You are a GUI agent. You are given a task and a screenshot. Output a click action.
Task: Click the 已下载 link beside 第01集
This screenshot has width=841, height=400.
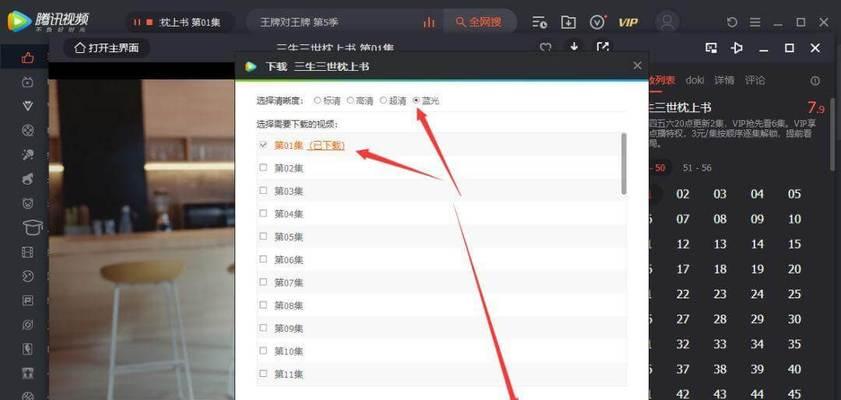[x=326, y=145]
